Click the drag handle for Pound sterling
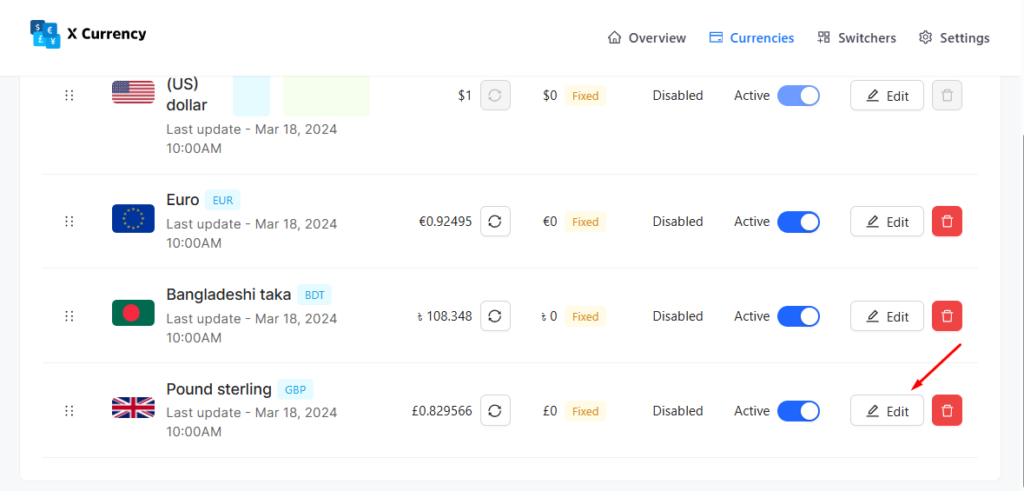This screenshot has height=491, width=1024. click(x=69, y=410)
